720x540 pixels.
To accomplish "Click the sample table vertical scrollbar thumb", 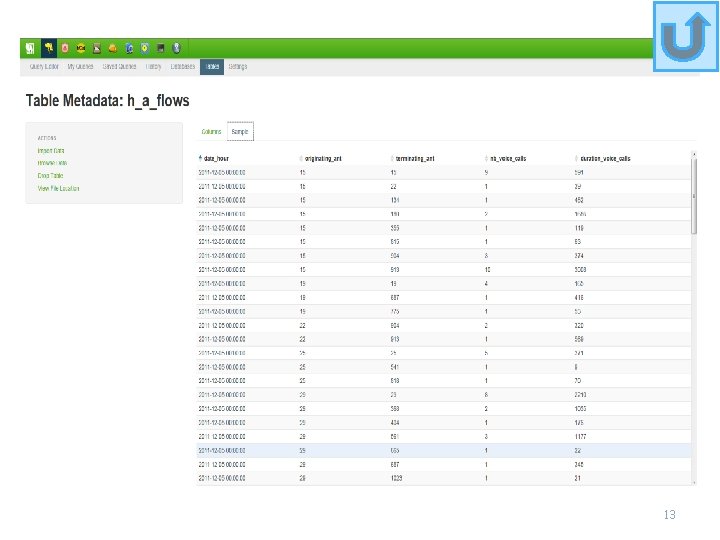I will [694, 196].
